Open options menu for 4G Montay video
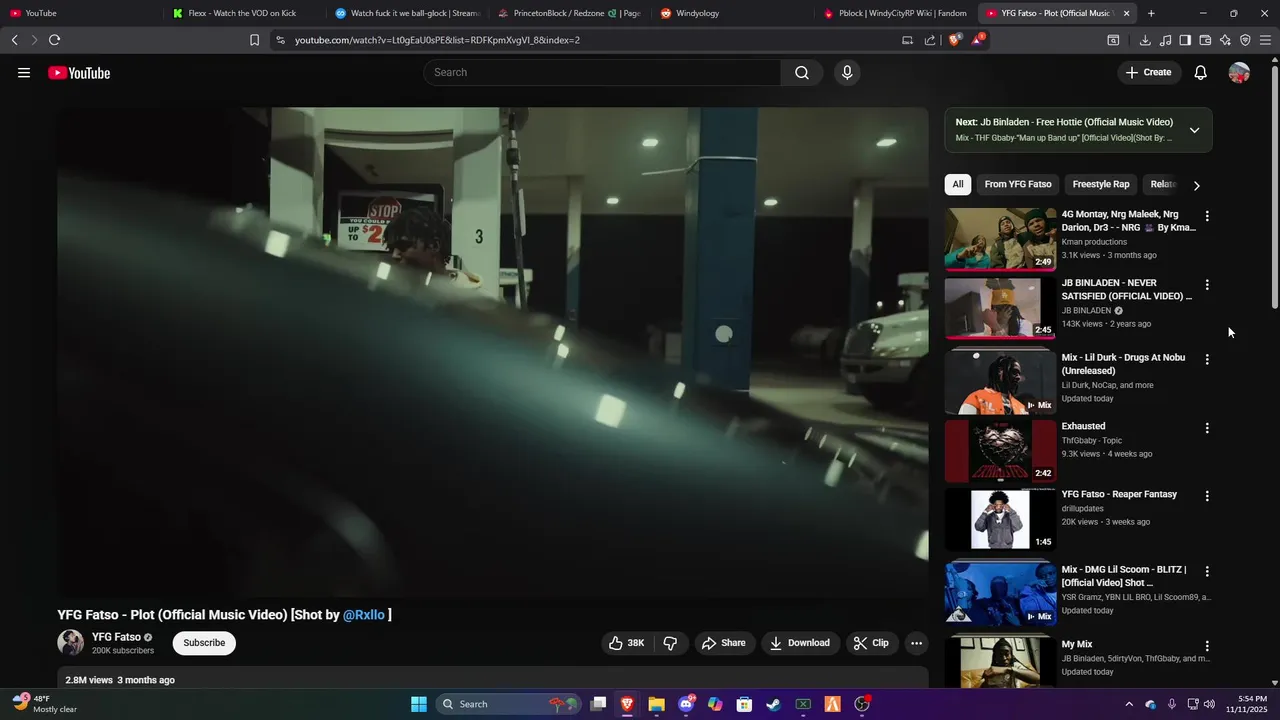Screen dimensions: 1280x720 [1207, 216]
